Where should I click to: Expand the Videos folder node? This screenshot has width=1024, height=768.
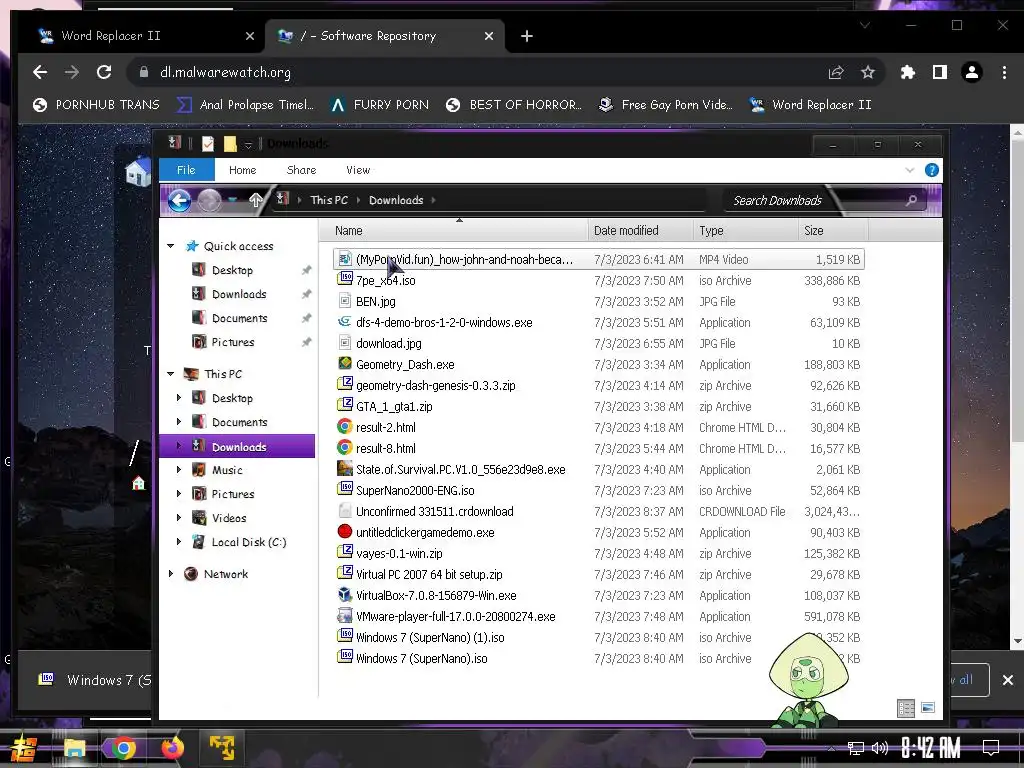tap(179, 518)
